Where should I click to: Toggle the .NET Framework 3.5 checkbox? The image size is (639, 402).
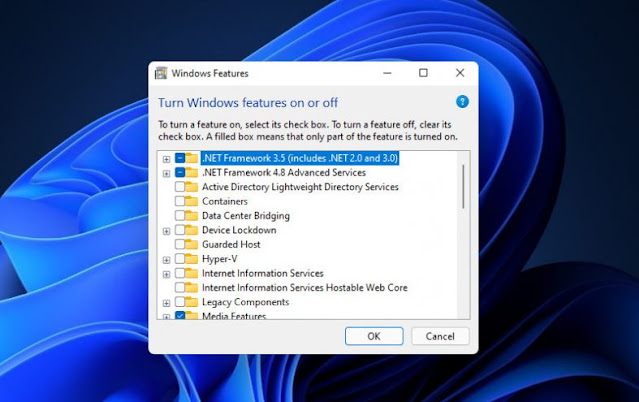180,158
